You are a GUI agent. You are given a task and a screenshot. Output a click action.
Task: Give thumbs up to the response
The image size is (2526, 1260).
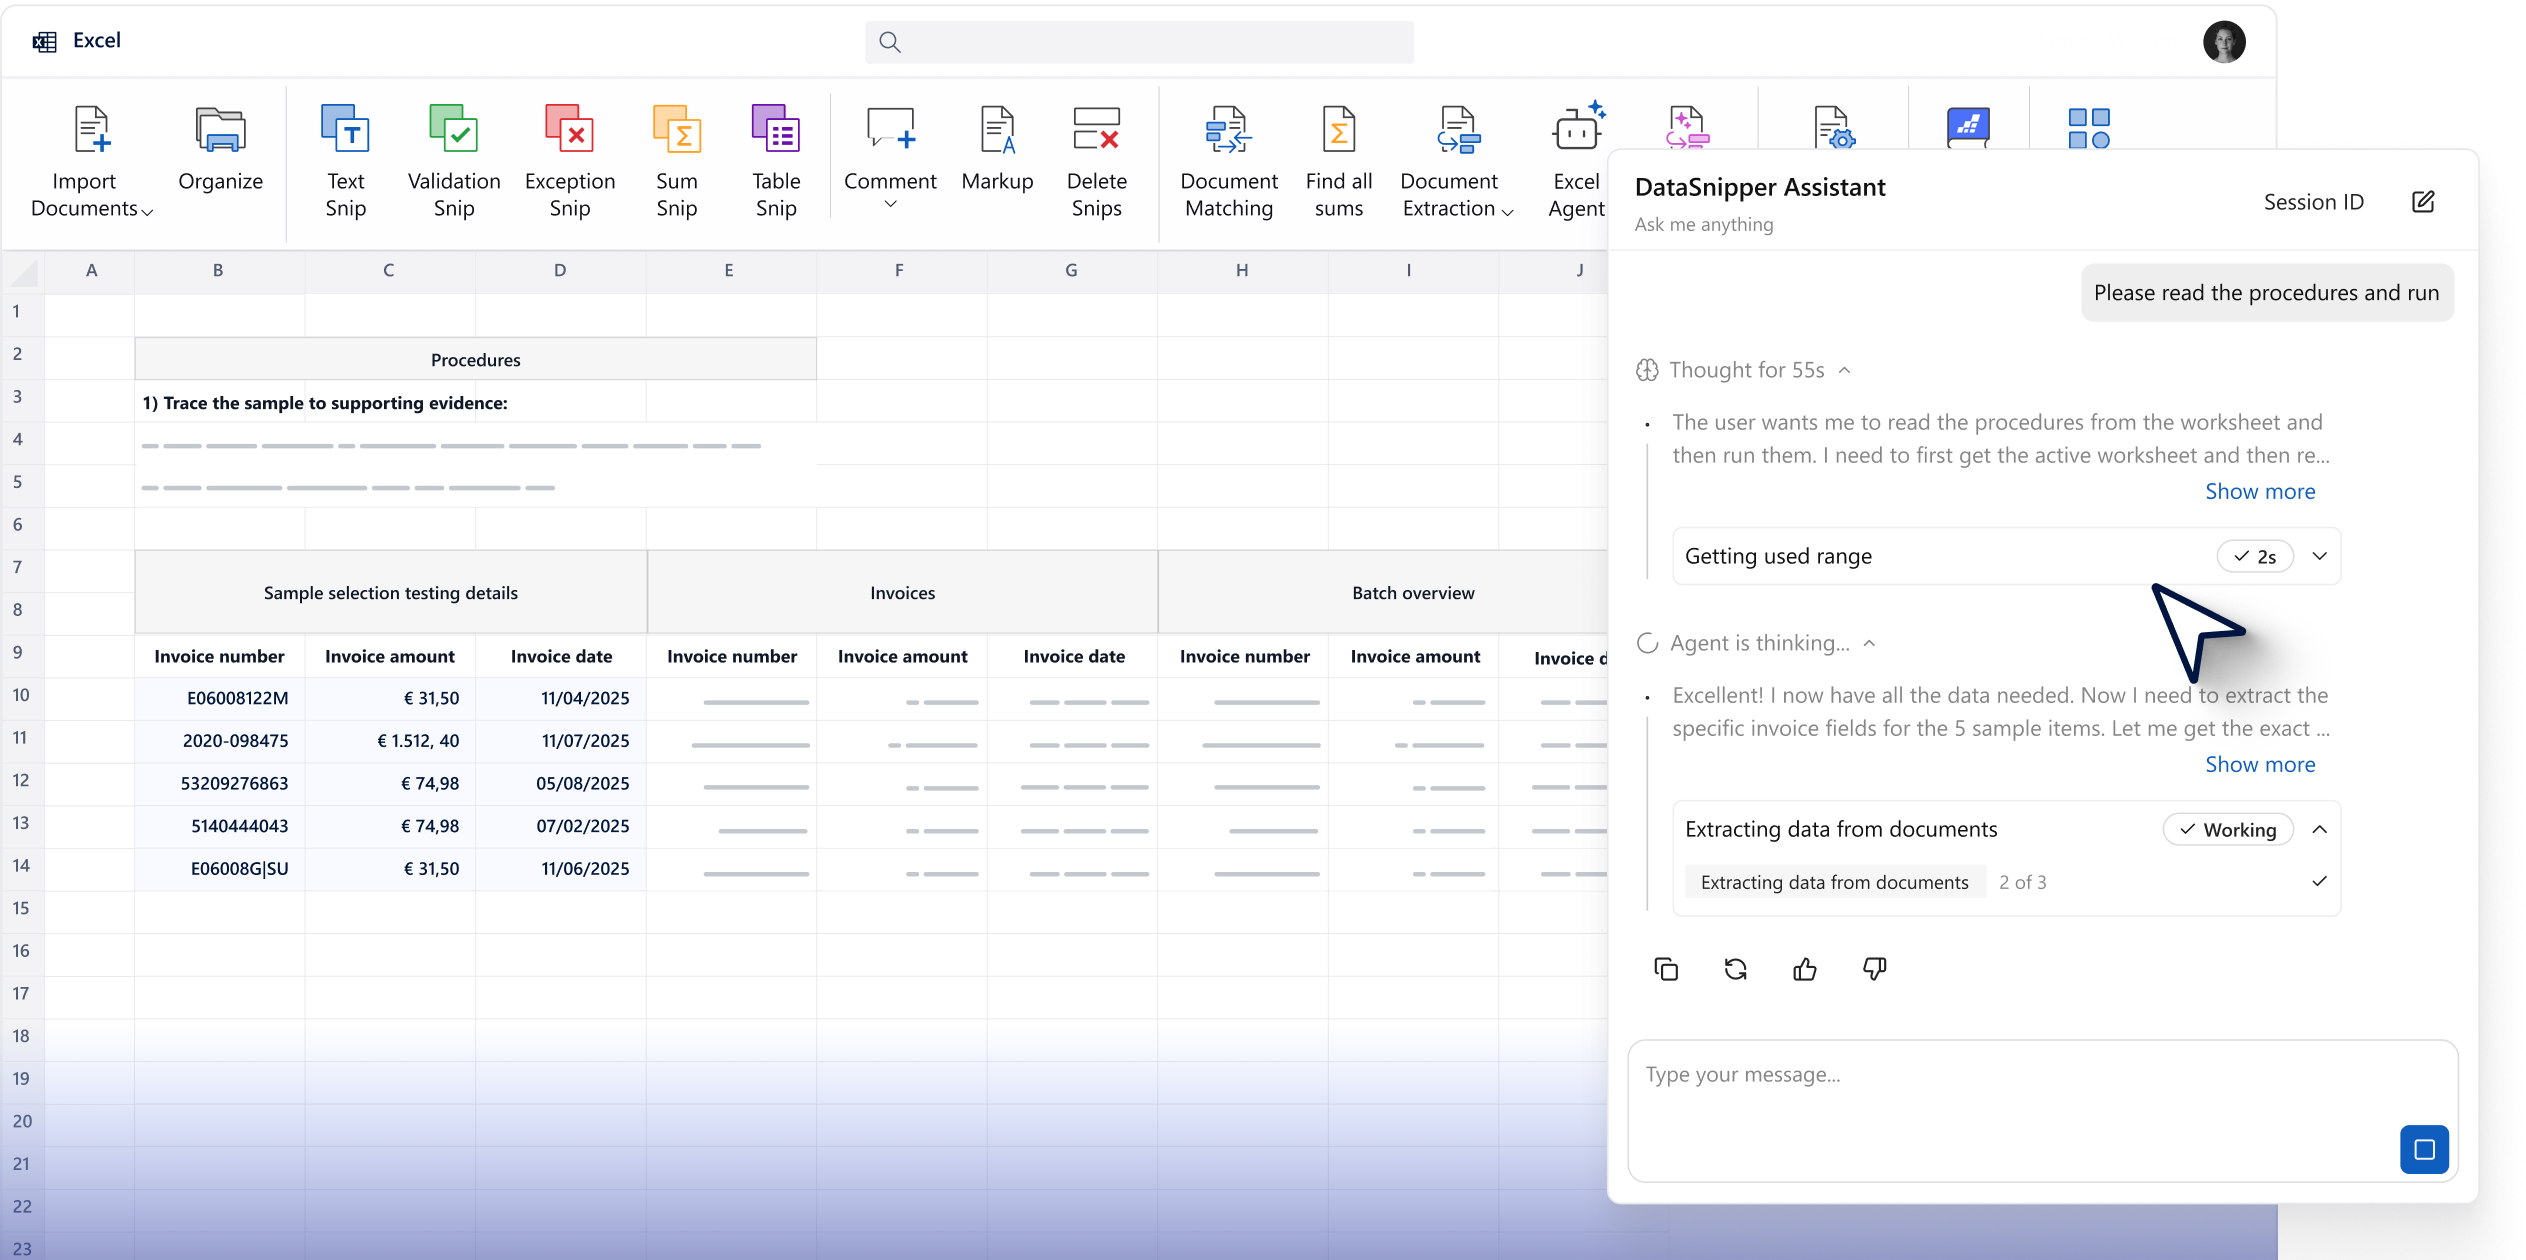pyautogui.click(x=1805, y=969)
